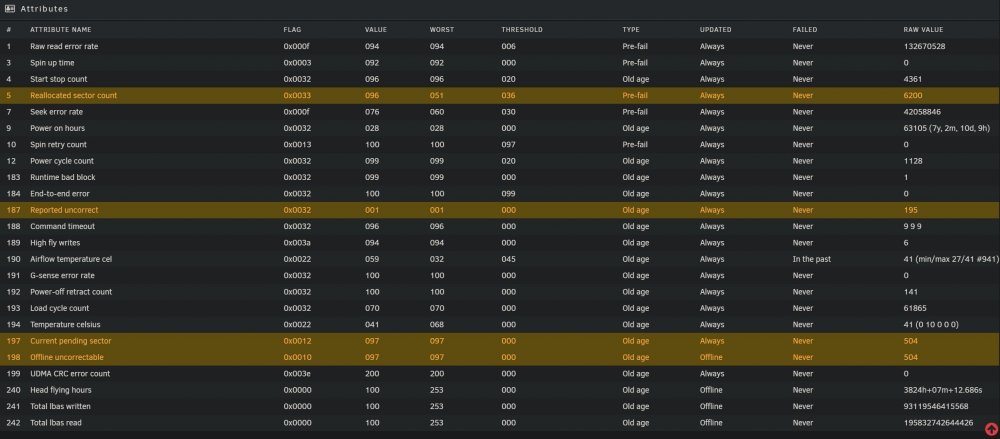Image resolution: width=1000 pixels, height=439 pixels.
Task: Click raw value 195832742644426
Action: [938, 422]
